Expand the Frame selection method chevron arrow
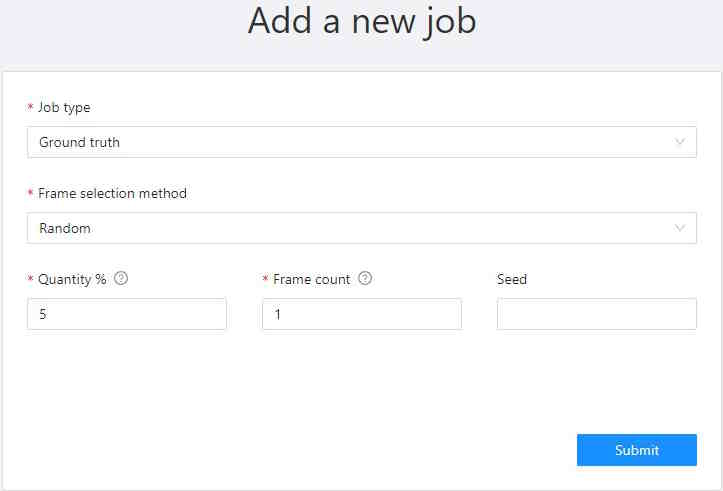The width and height of the screenshot is (723, 491). point(681,228)
